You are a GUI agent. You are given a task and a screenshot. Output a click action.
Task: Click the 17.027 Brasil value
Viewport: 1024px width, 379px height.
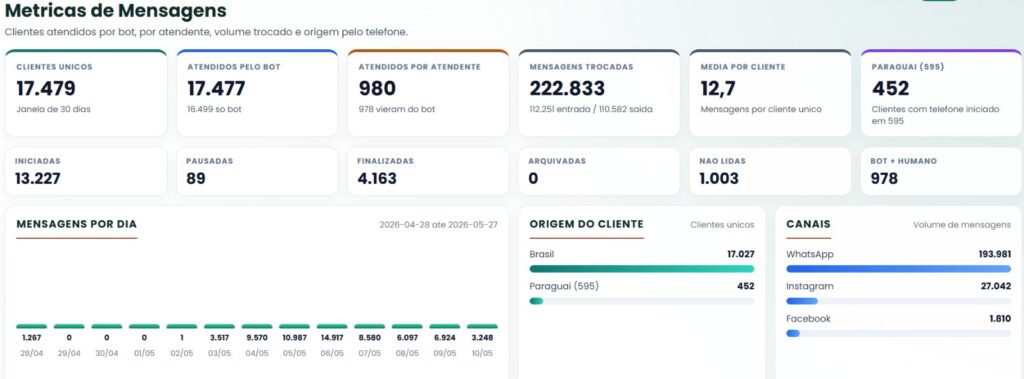(x=741, y=254)
